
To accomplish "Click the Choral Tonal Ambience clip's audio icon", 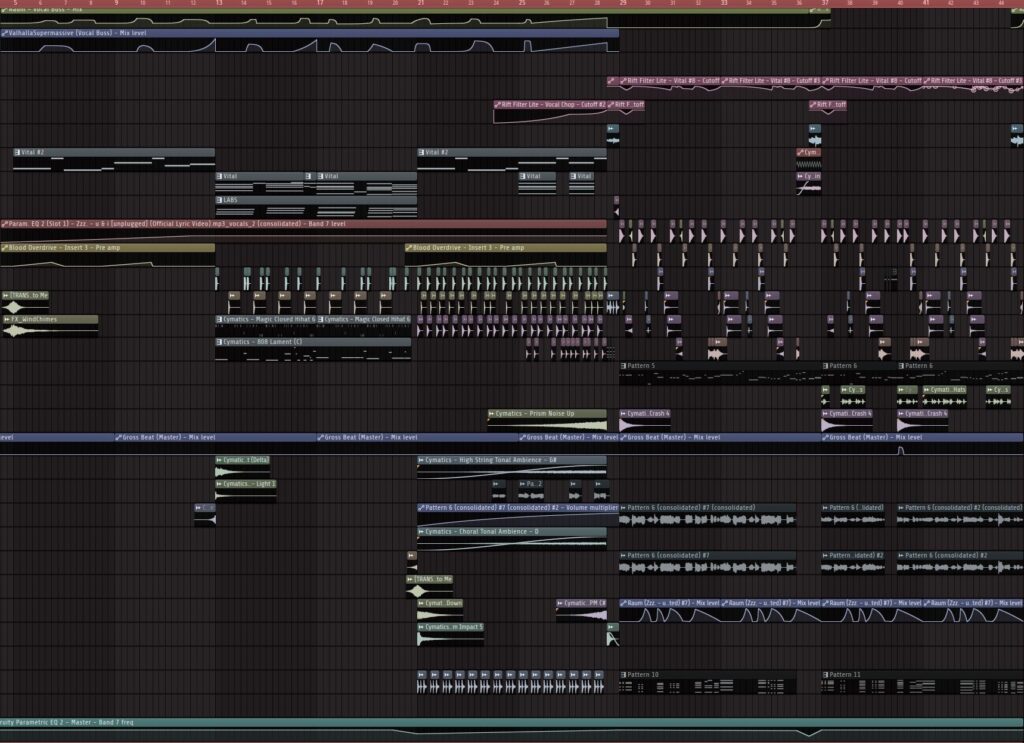I will point(421,532).
